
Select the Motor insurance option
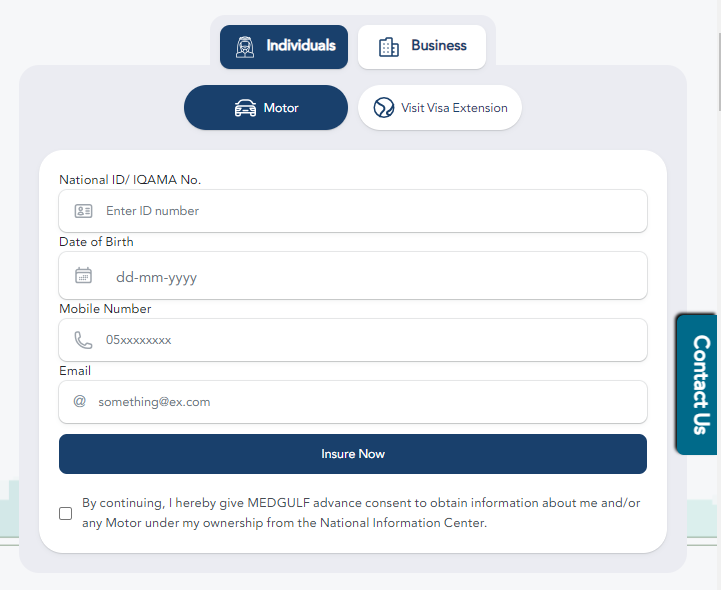tap(266, 108)
